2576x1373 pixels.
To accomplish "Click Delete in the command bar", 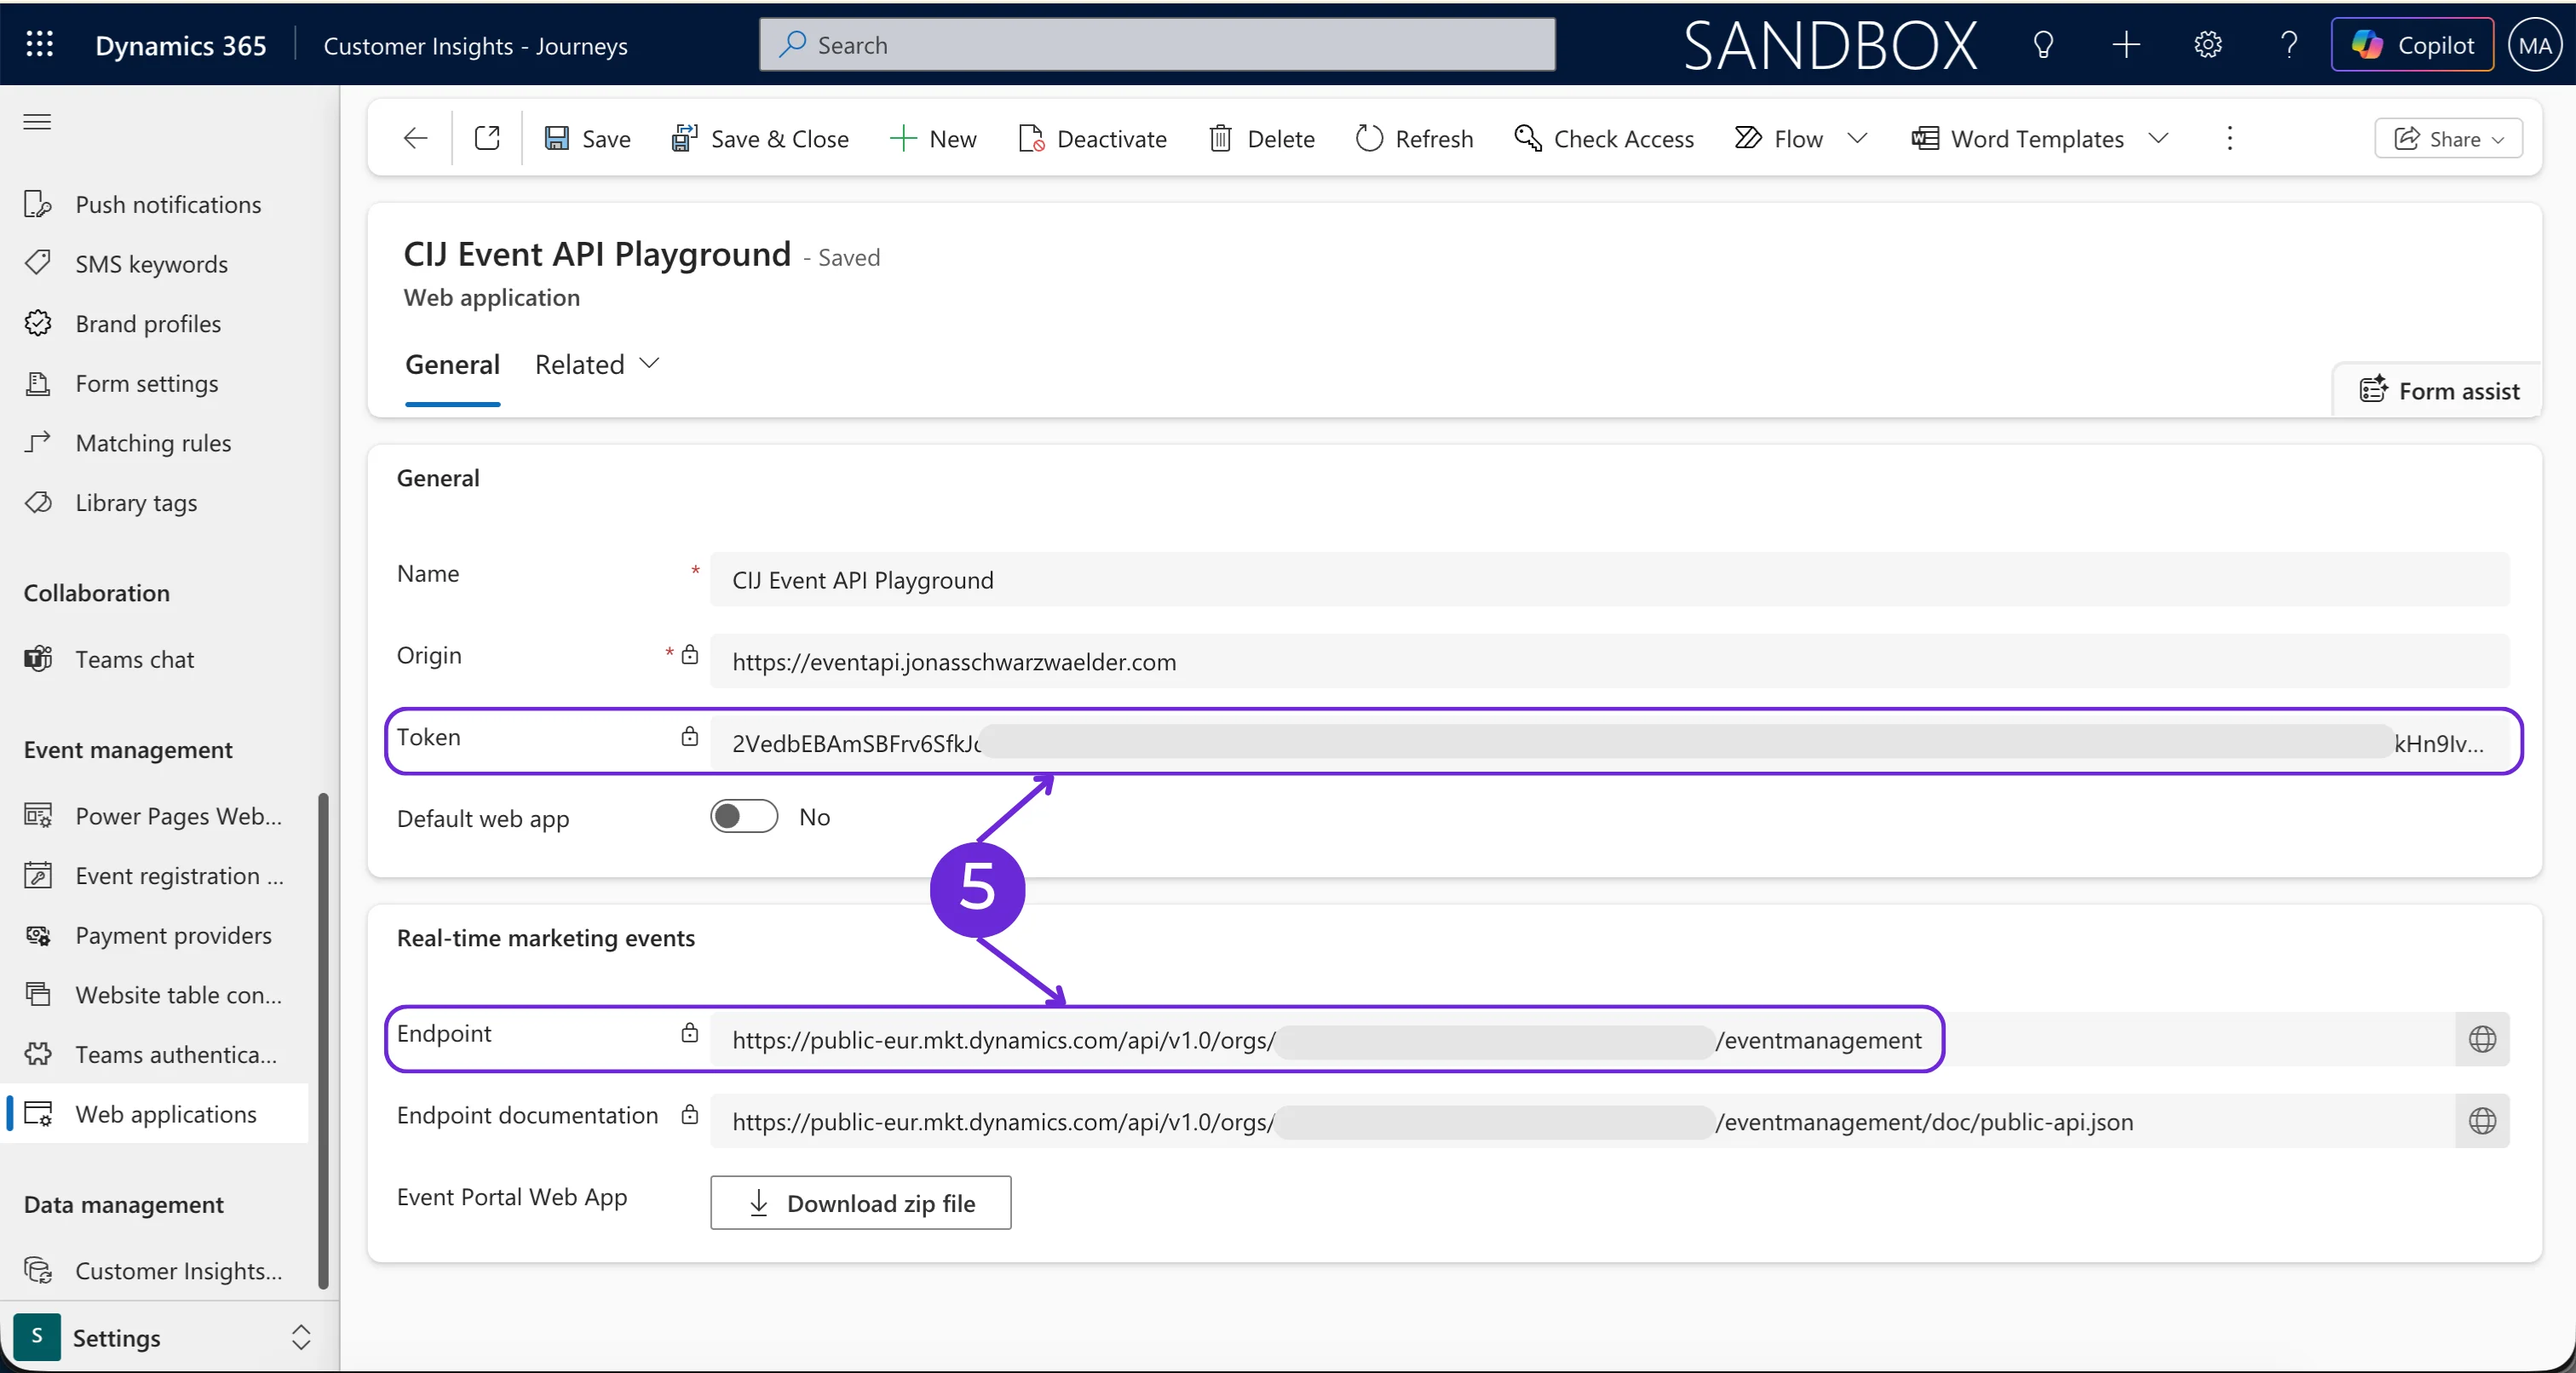I will pos(1261,138).
